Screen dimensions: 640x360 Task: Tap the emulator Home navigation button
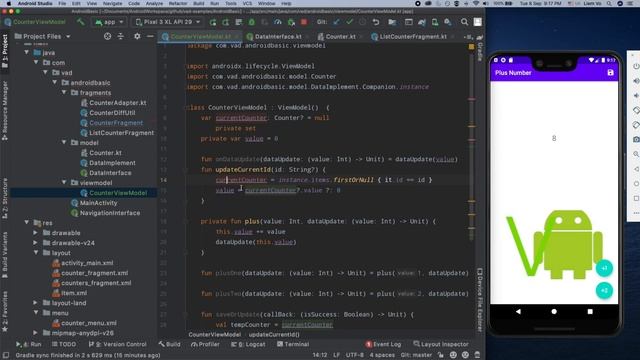(x=554, y=311)
